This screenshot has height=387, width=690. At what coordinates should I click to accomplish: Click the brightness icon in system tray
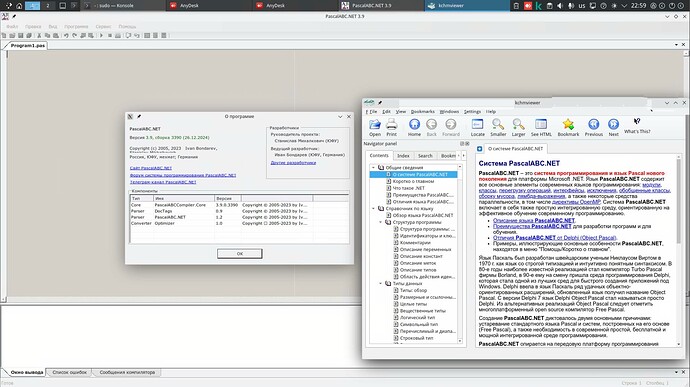click(x=614, y=6)
